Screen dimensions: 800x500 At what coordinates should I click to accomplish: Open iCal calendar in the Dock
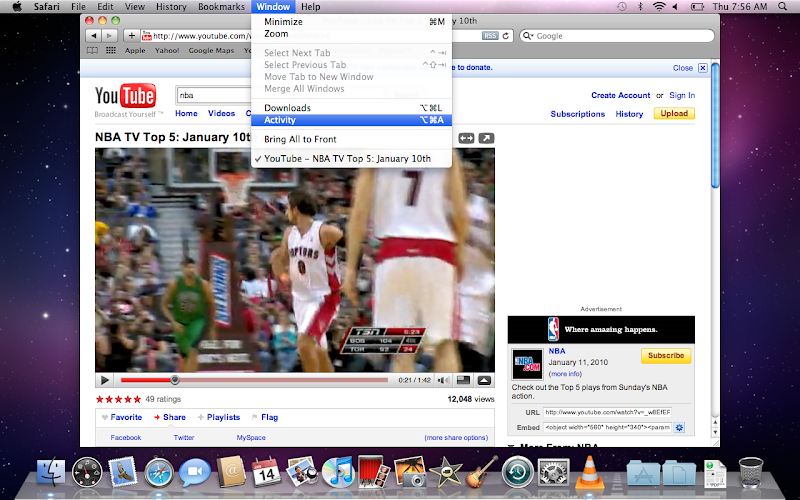point(266,471)
